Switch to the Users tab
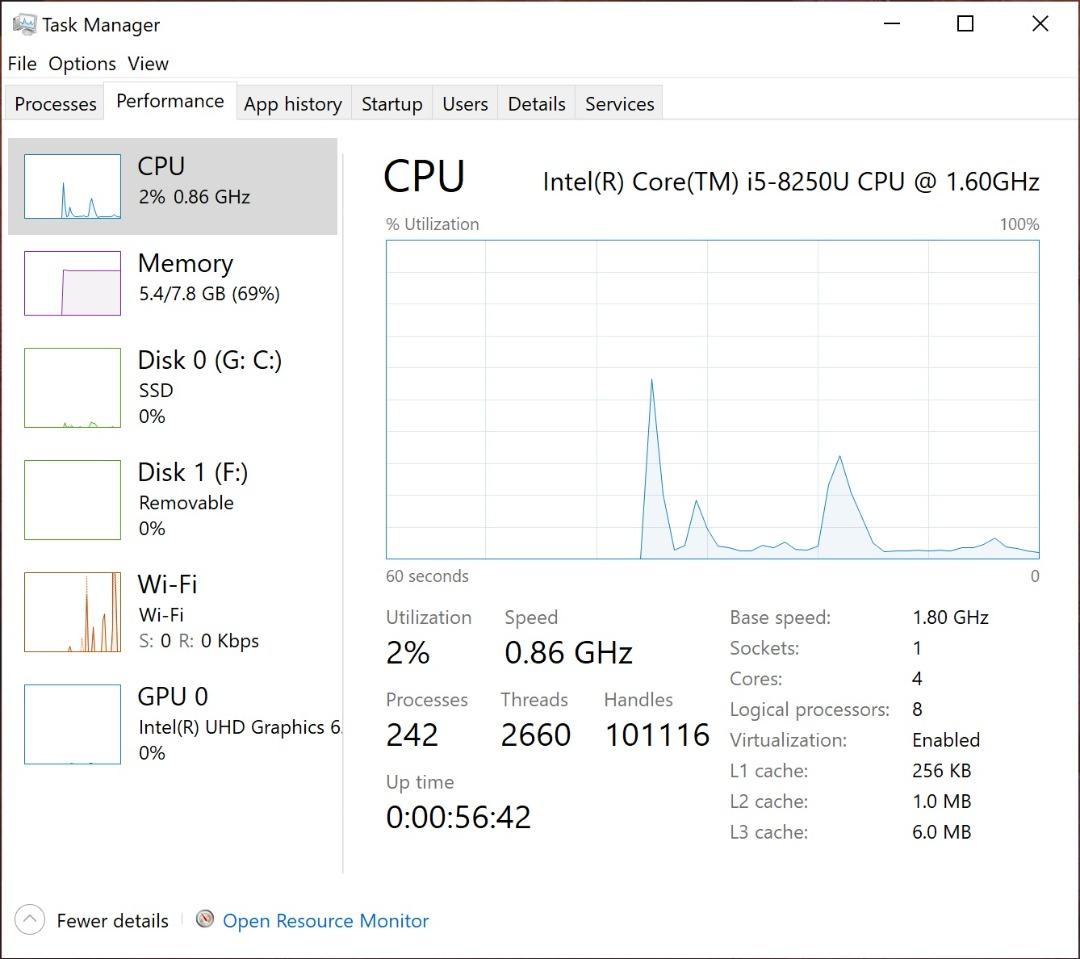The width and height of the screenshot is (1080, 959). [464, 103]
